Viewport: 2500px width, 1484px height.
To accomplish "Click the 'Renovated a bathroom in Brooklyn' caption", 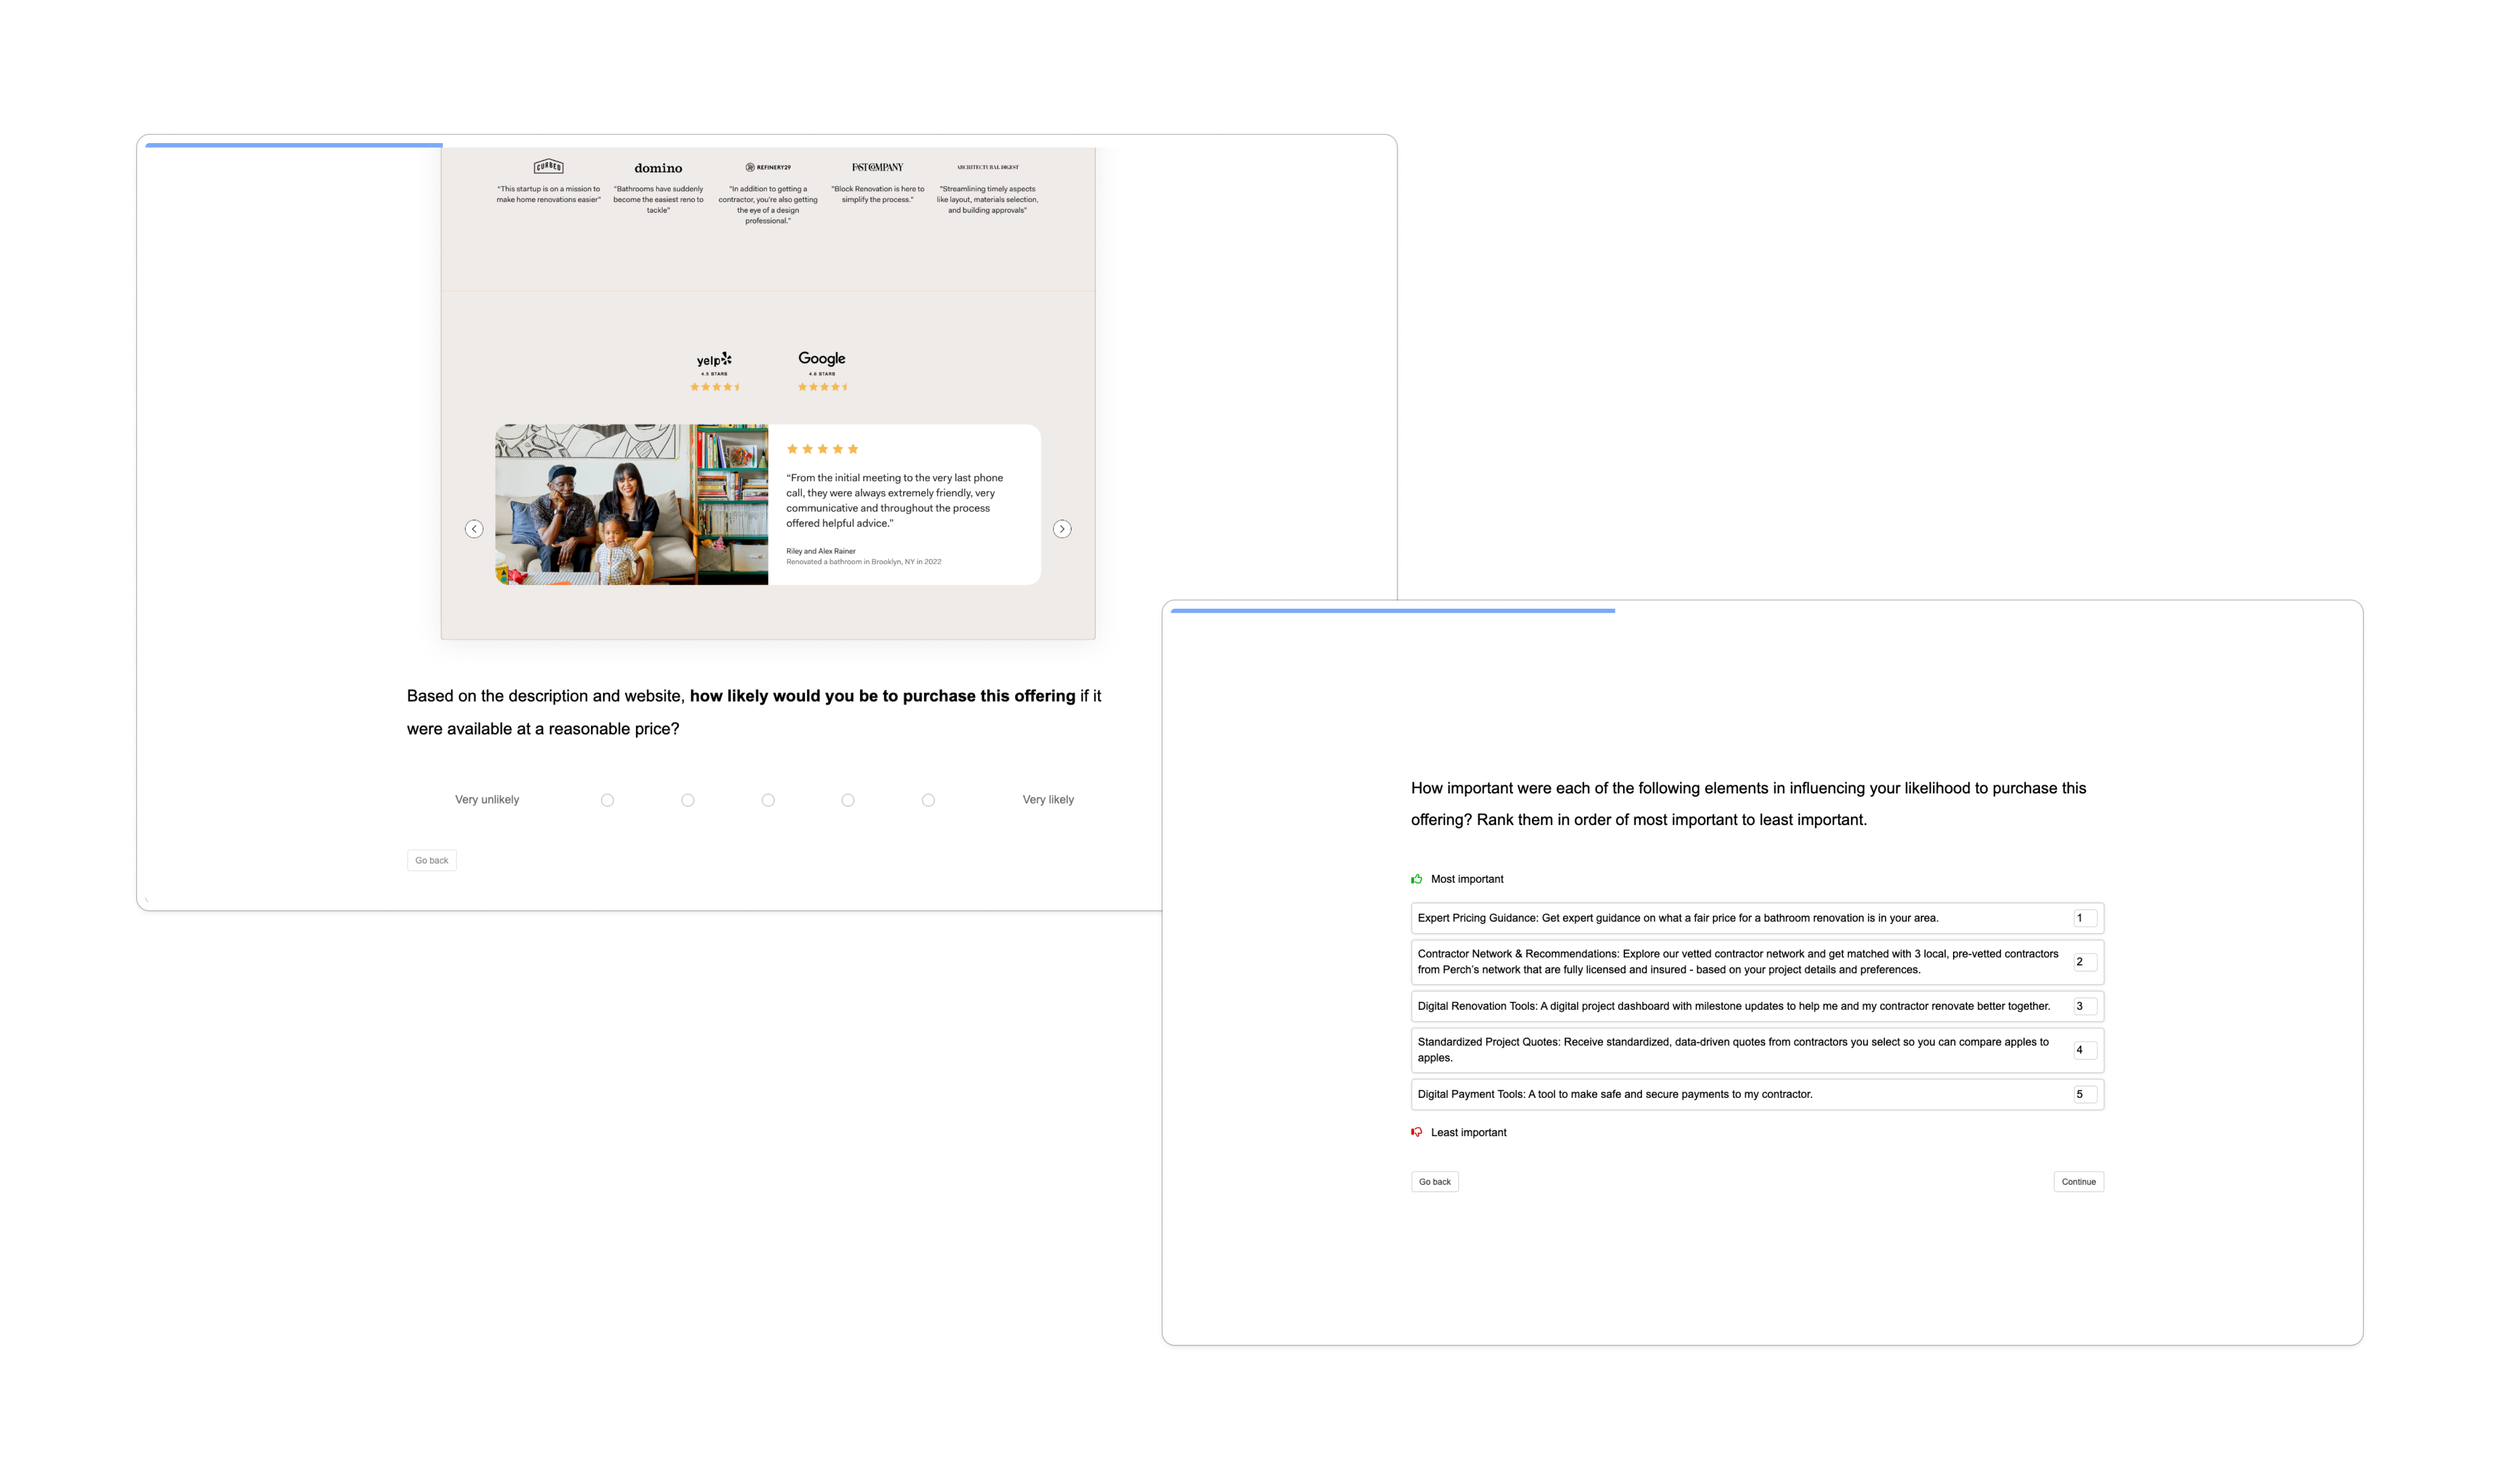I will pos(864,562).
